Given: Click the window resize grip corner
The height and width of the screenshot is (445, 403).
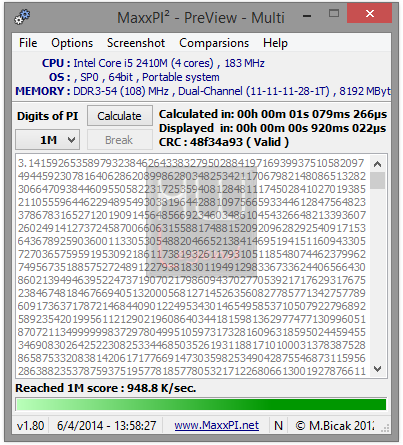Looking at the screenshot, I should pyautogui.click(x=385, y=428).
